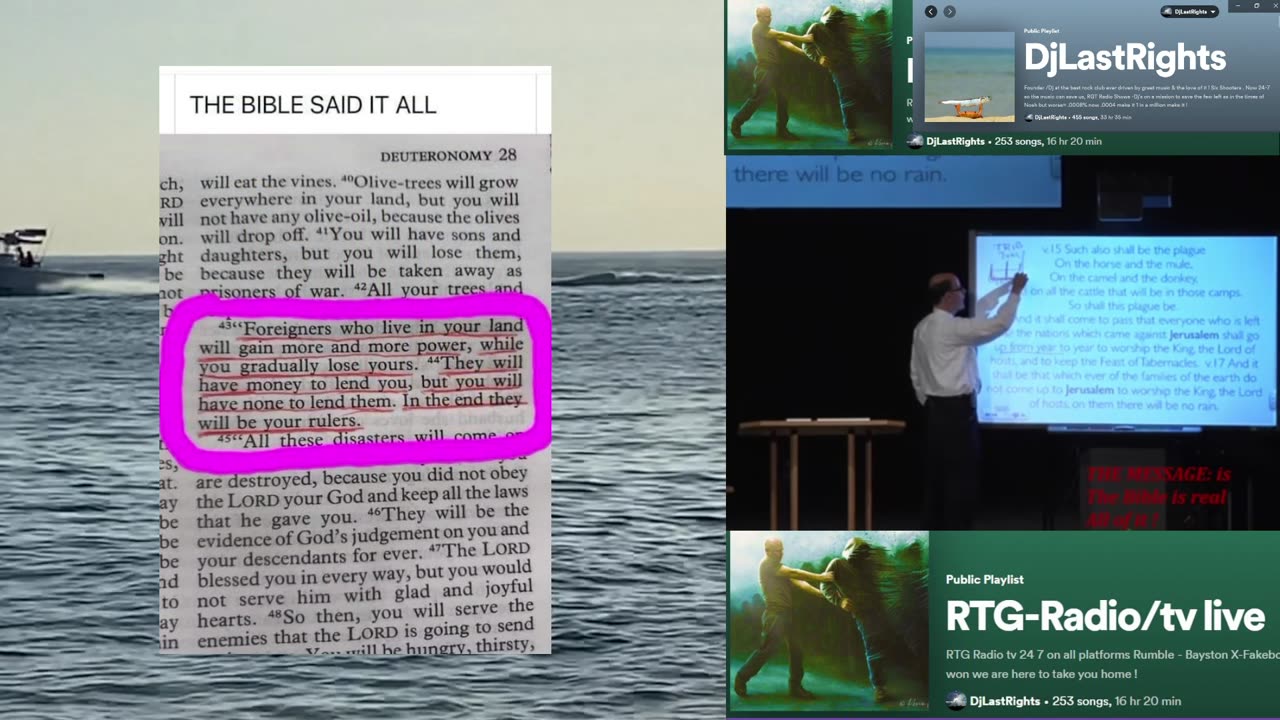Click avatar icon under RTG-Radio/tv live description
The image size is (1280, 720).
tap(956, 702)
